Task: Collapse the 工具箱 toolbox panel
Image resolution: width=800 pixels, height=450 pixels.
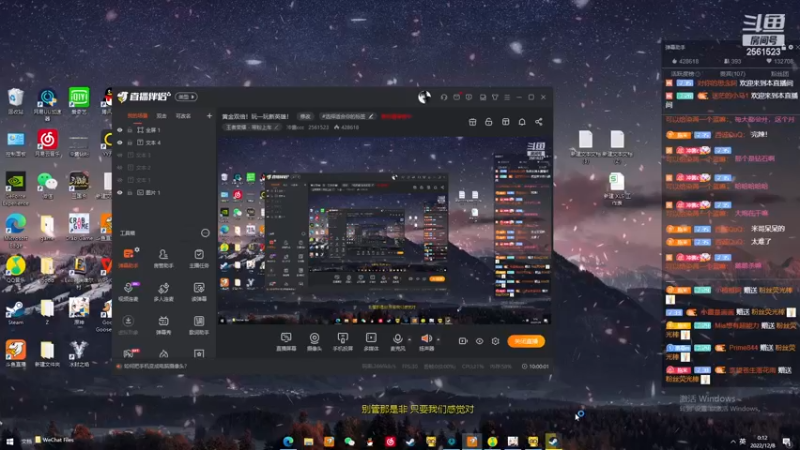Action: click(205, 233)
